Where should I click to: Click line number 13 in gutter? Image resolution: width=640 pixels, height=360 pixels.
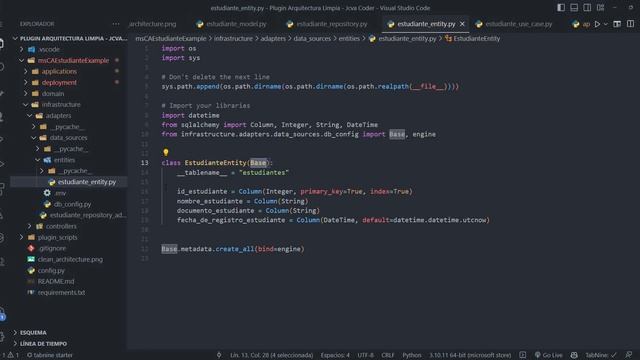click(x=144, y=163)
